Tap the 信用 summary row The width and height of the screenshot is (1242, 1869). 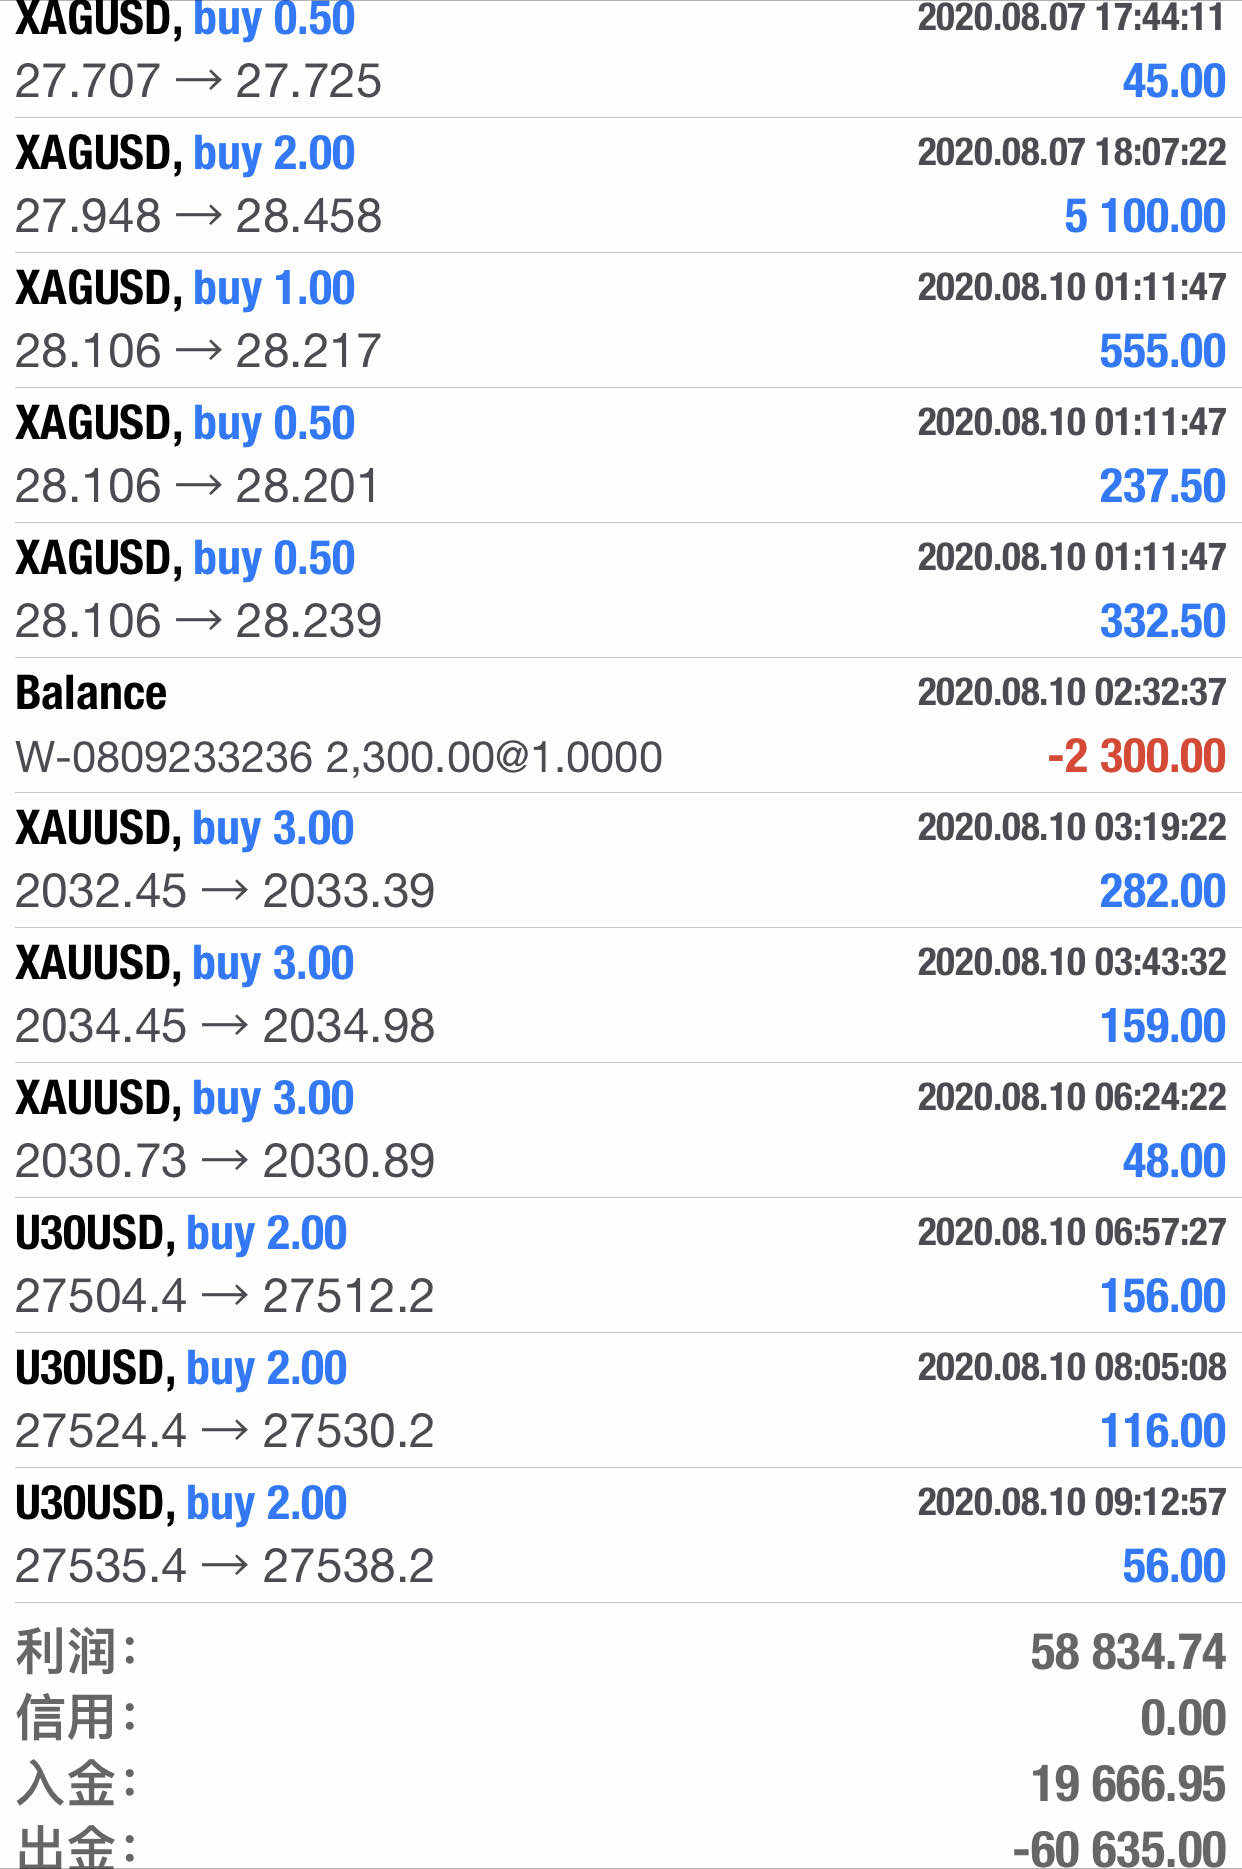(621, 1718)
